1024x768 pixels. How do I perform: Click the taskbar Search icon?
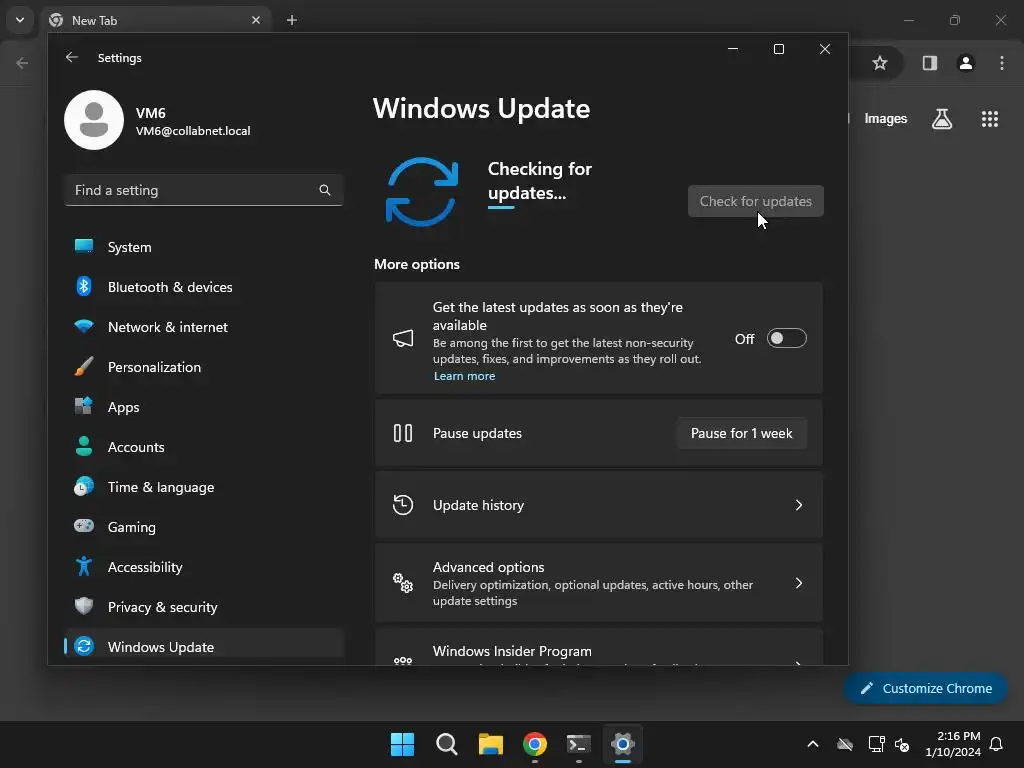[x=447, y=744]
